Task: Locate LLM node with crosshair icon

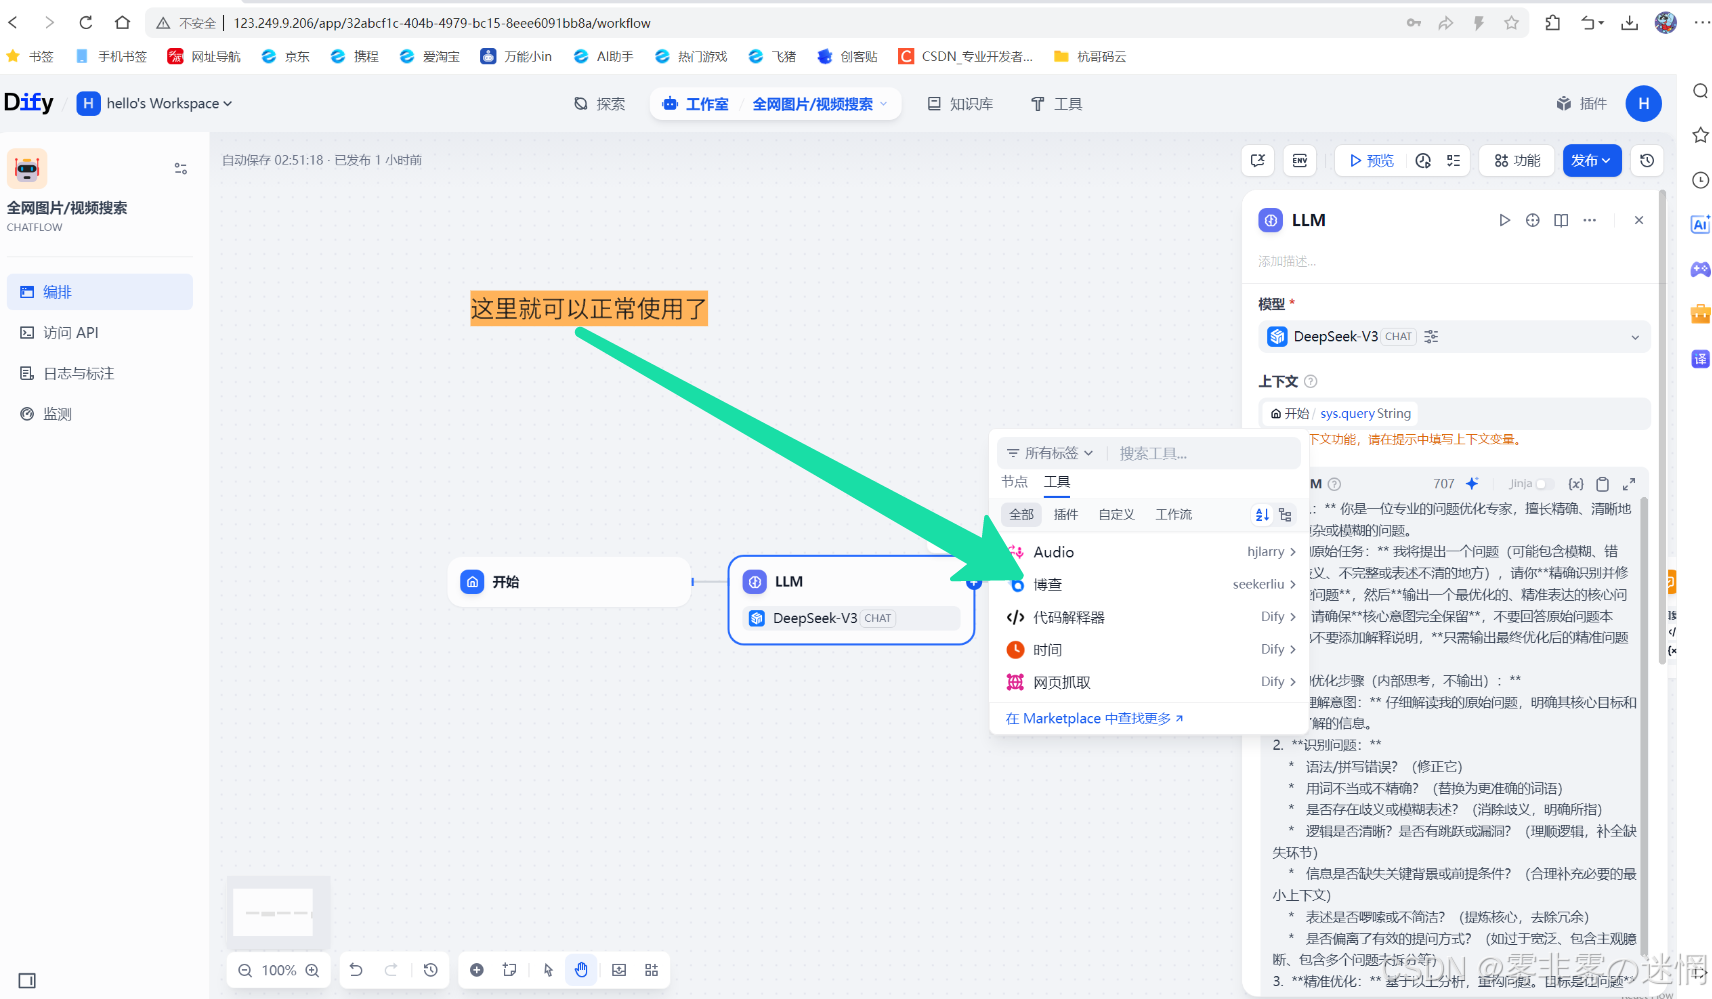Action: coord(1532,220)
